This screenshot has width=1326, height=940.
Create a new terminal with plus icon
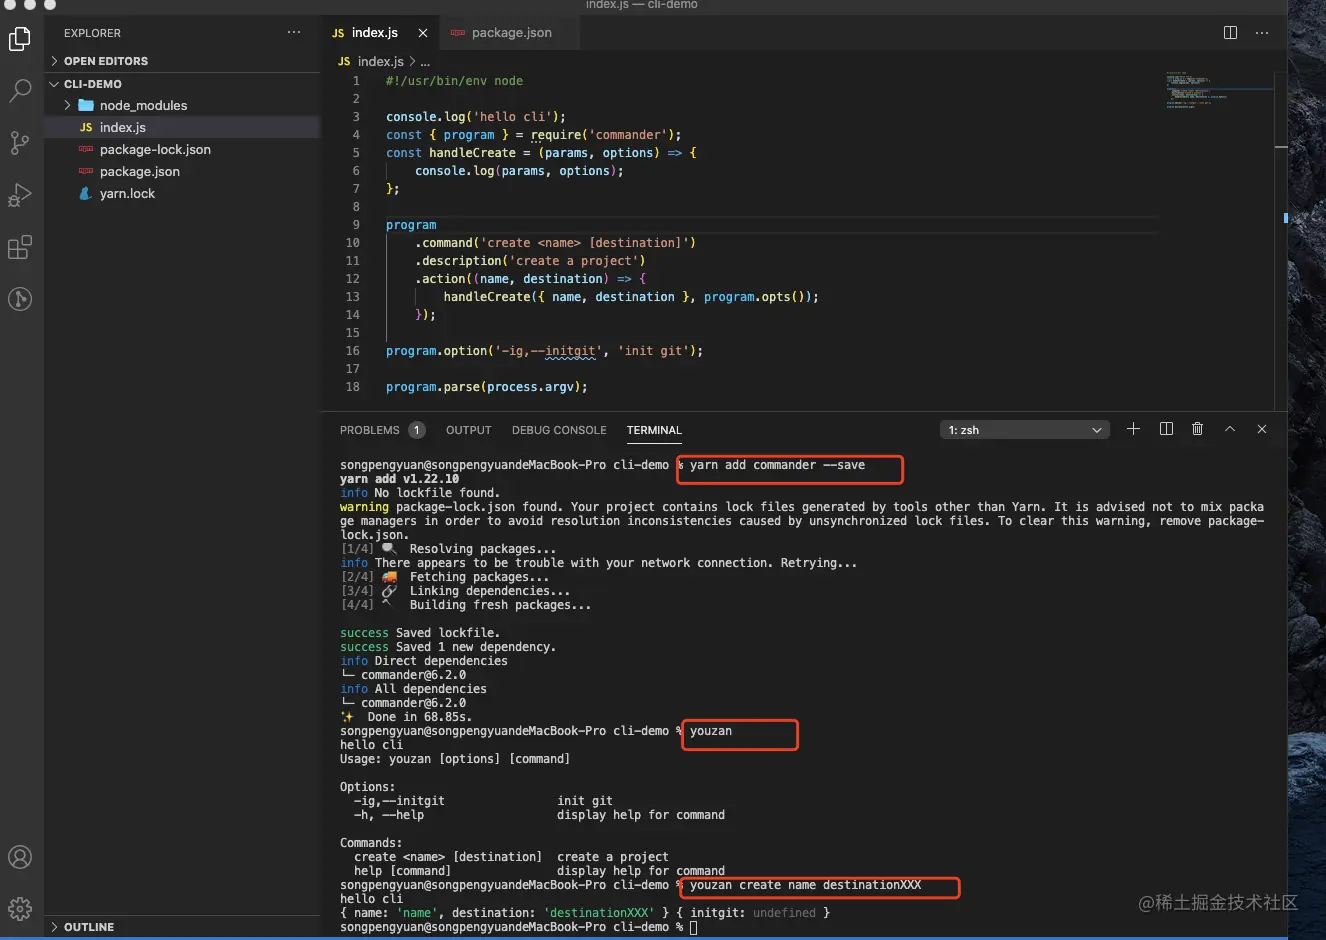[1133, 429]
